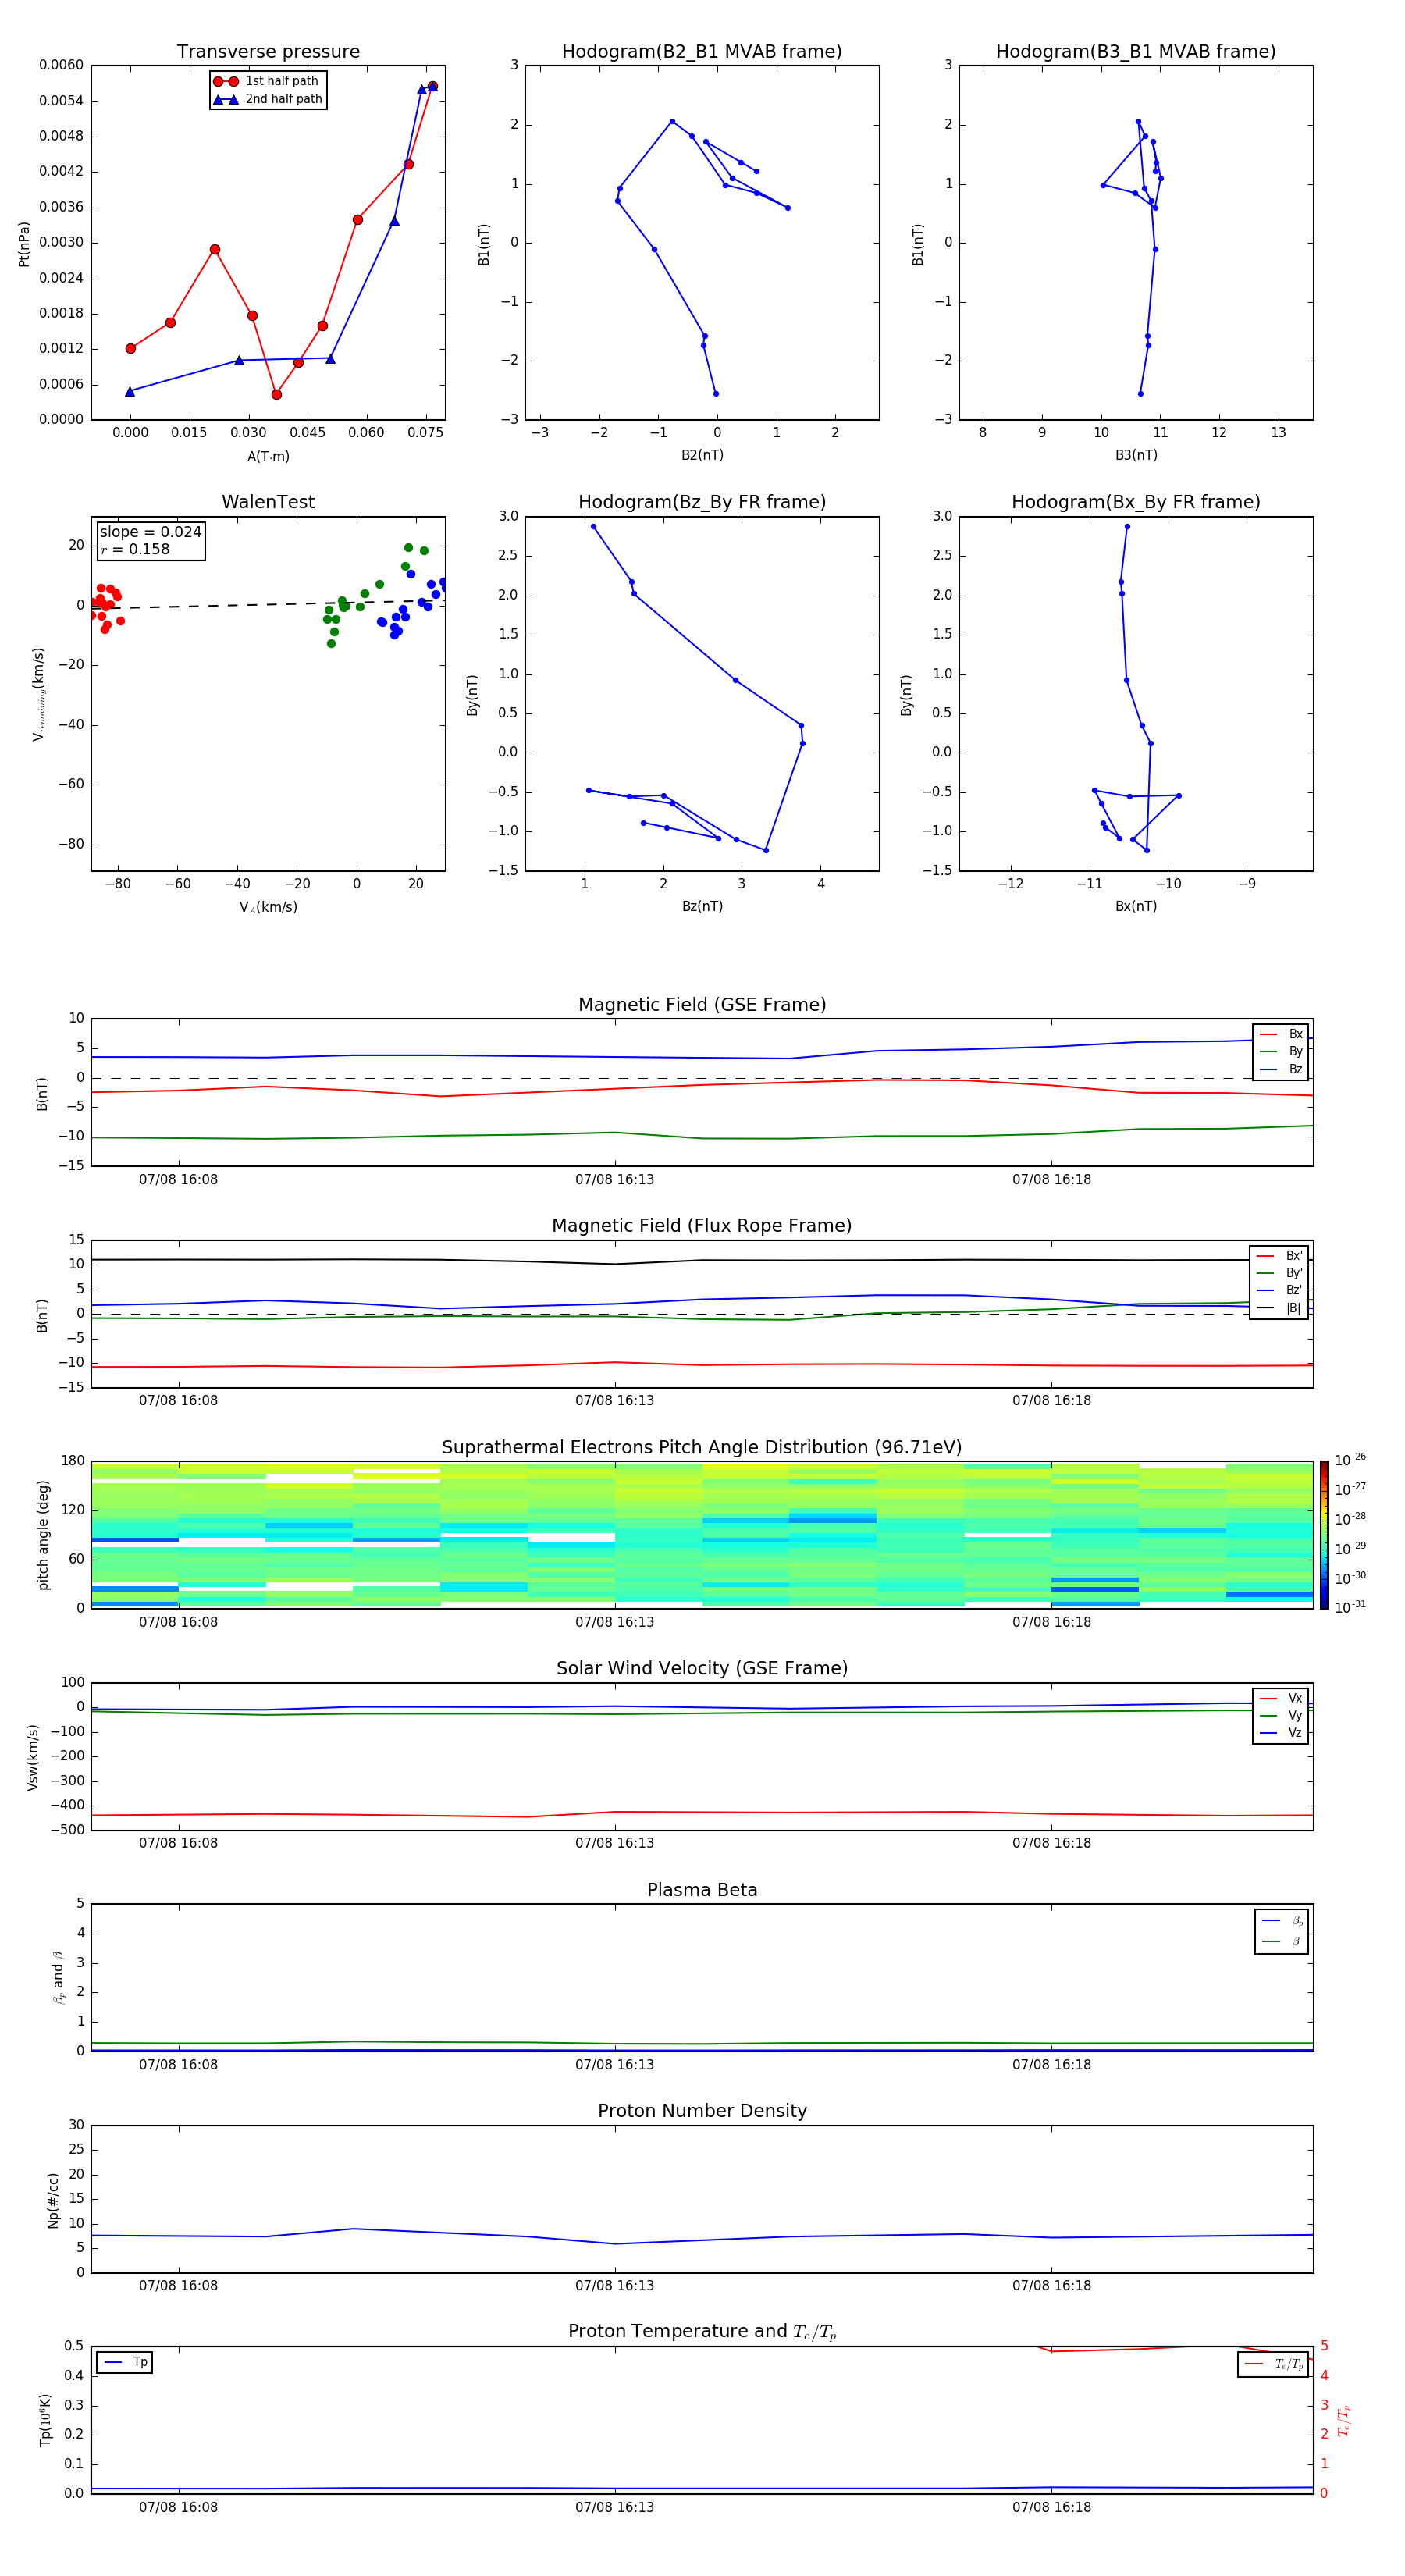
Task: Select Vz in the solar wind legend
Action: [x=1281, y=1732]
